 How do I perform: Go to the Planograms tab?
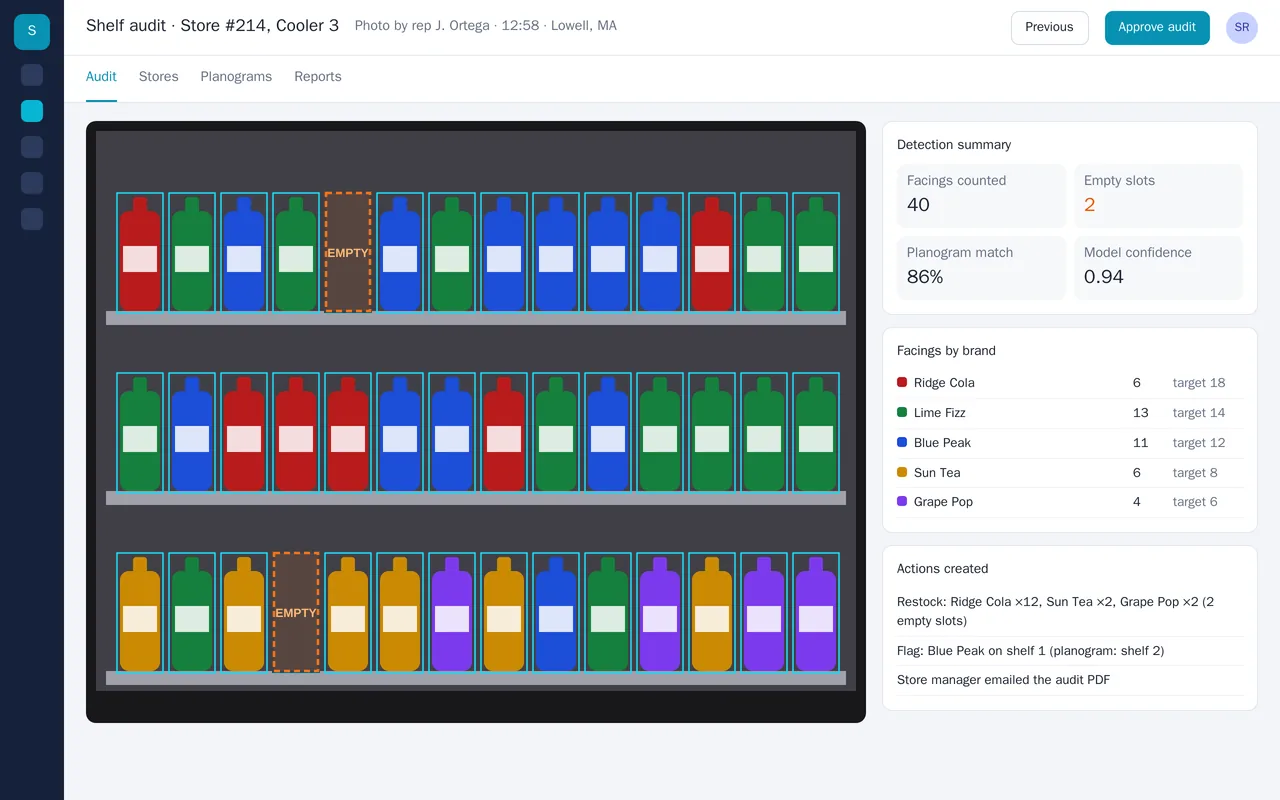(x=236, y=77)
